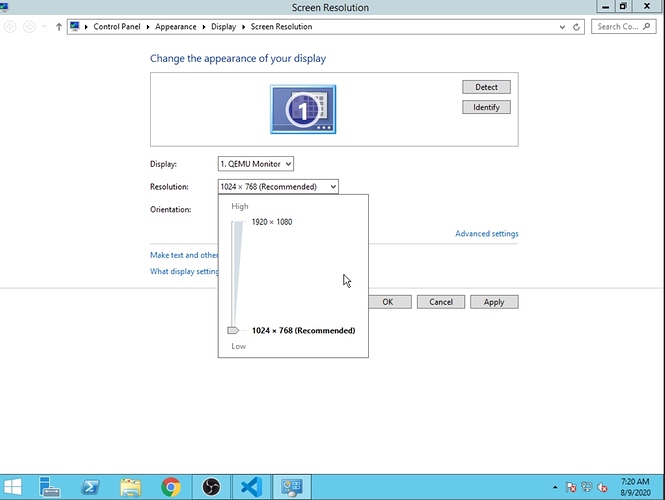
Task: Launch Google Chrome from the taskbar
Action: click(x=170, y=486)
